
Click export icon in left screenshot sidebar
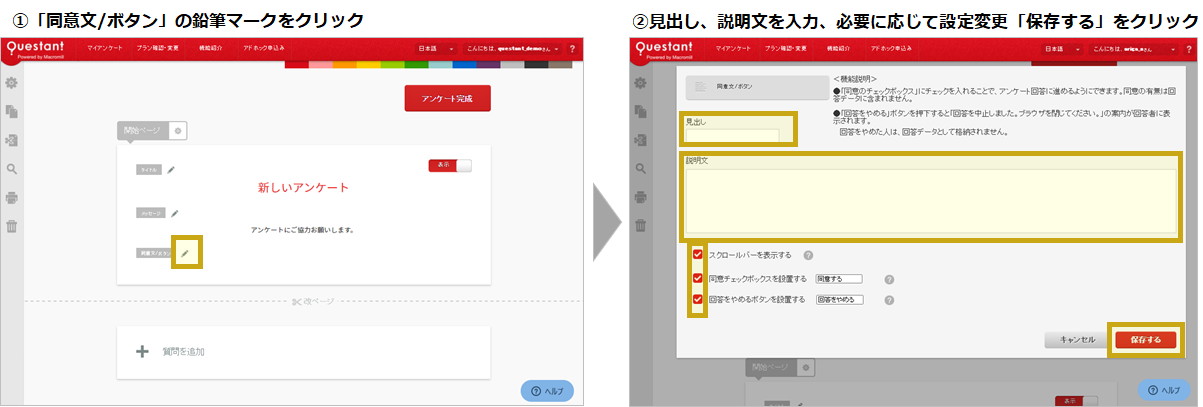point(12,140)
